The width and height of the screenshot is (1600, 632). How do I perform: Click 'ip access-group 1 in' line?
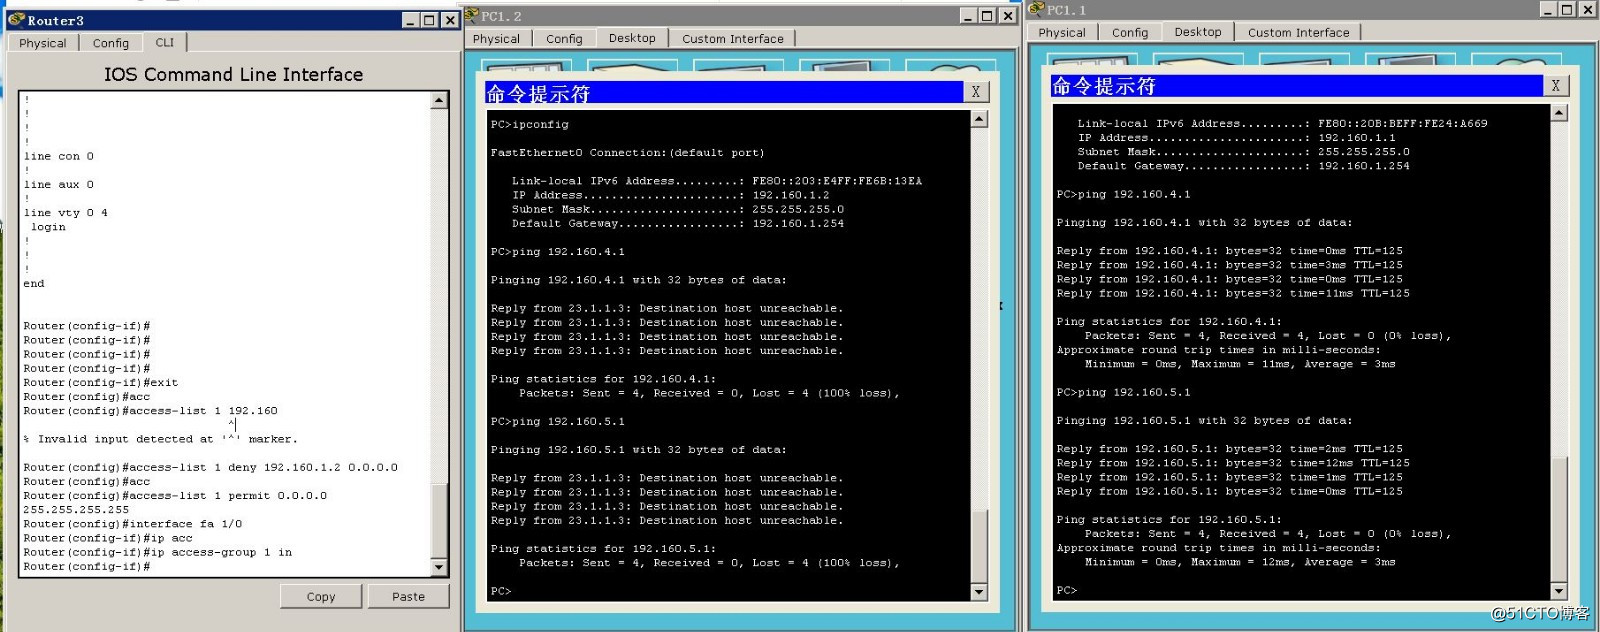pyautogui.click(x=158, y=552)
